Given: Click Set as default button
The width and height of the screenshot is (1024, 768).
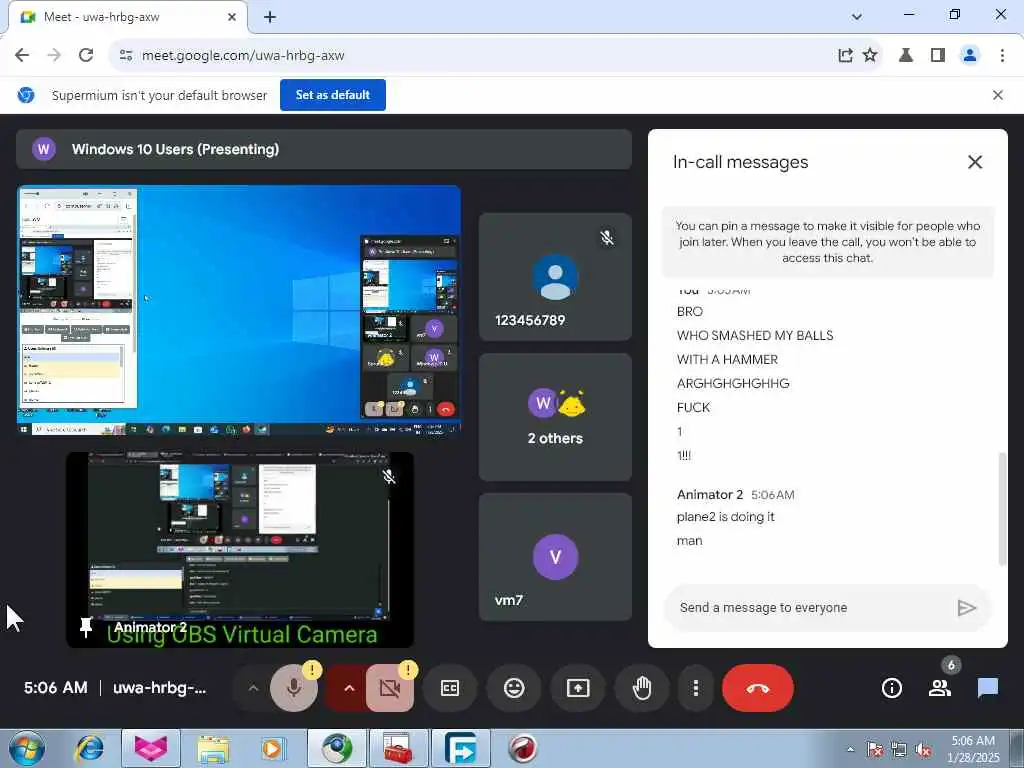Looking at the screenshot, I should tap(333, 95).
